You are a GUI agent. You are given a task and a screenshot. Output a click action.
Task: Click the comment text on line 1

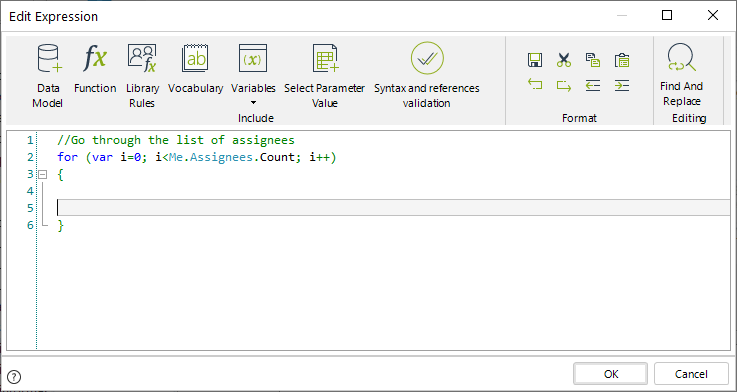pyautogui.click(x=176, y=140)
